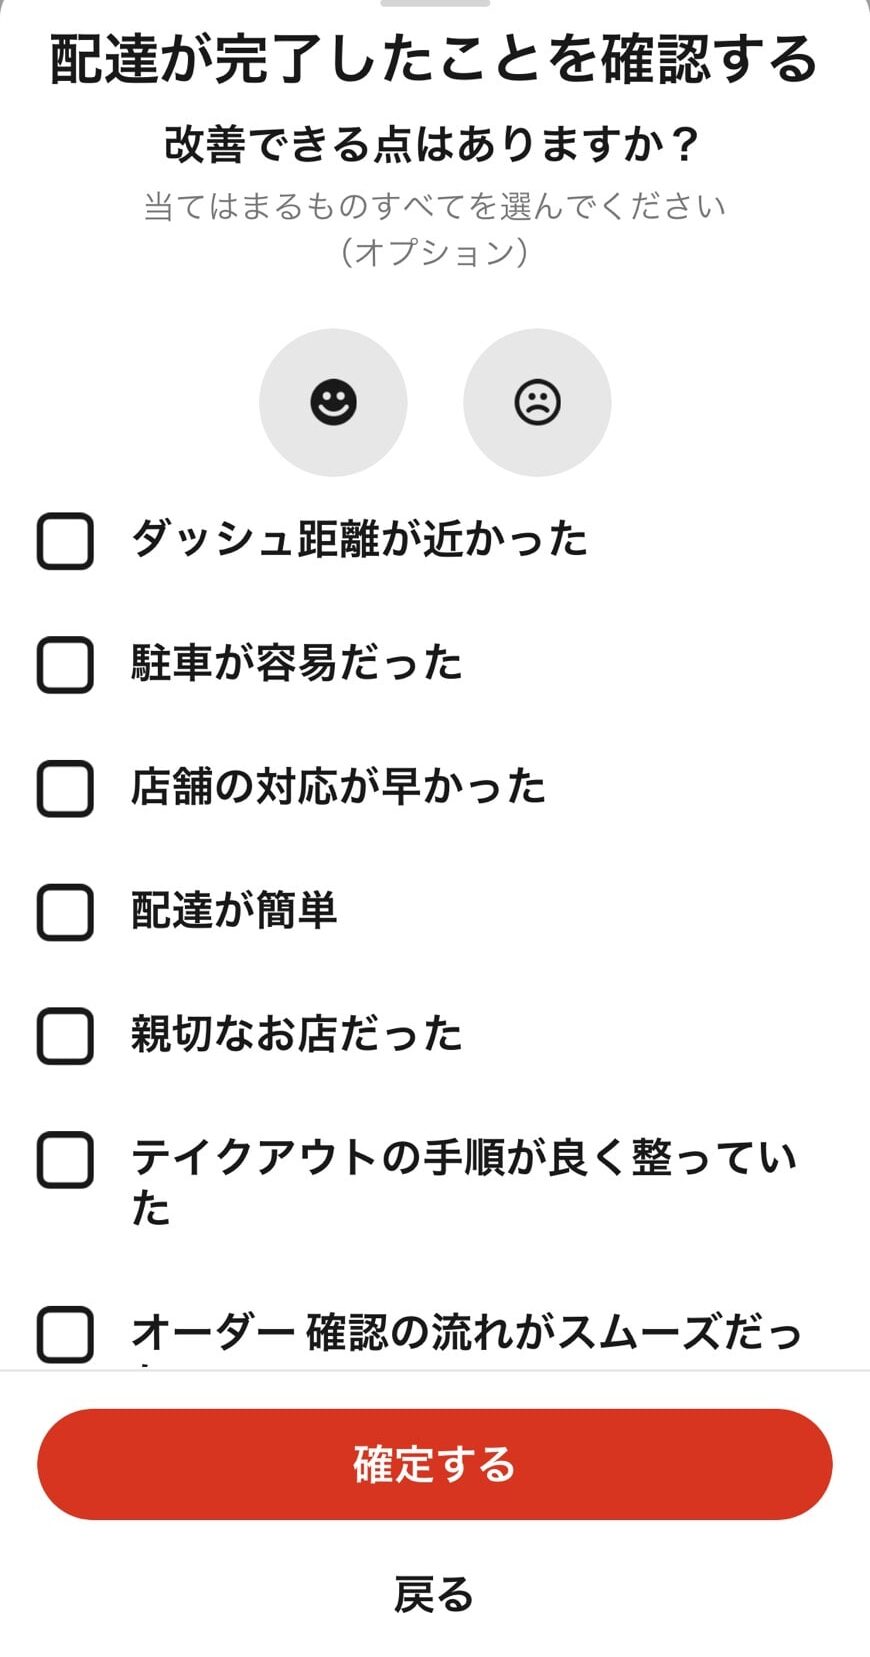Tap the happy smiley face icon
This screenshot has width=870, height=1657.
tap(333, 403)
